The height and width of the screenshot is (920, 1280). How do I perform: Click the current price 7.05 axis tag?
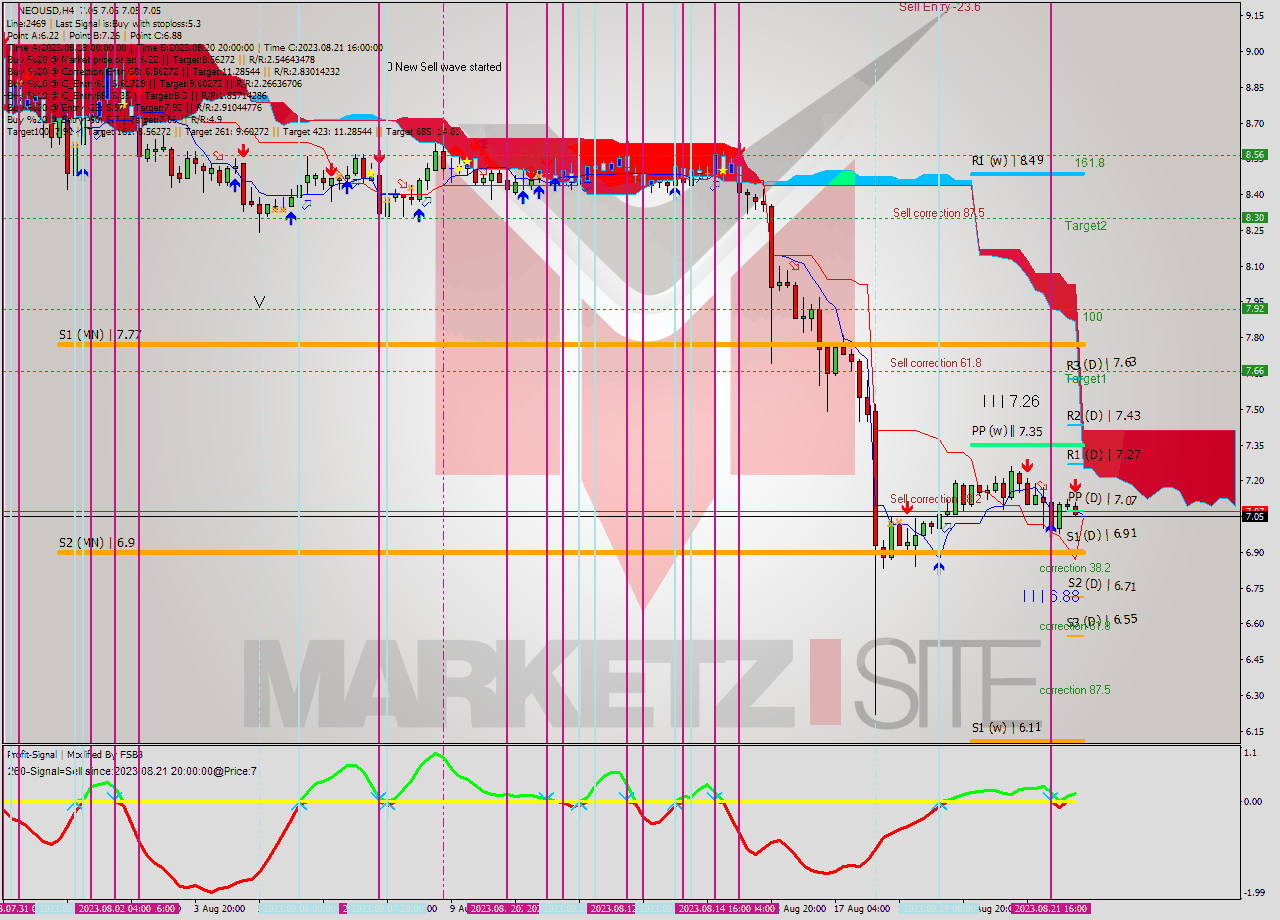1254,516
